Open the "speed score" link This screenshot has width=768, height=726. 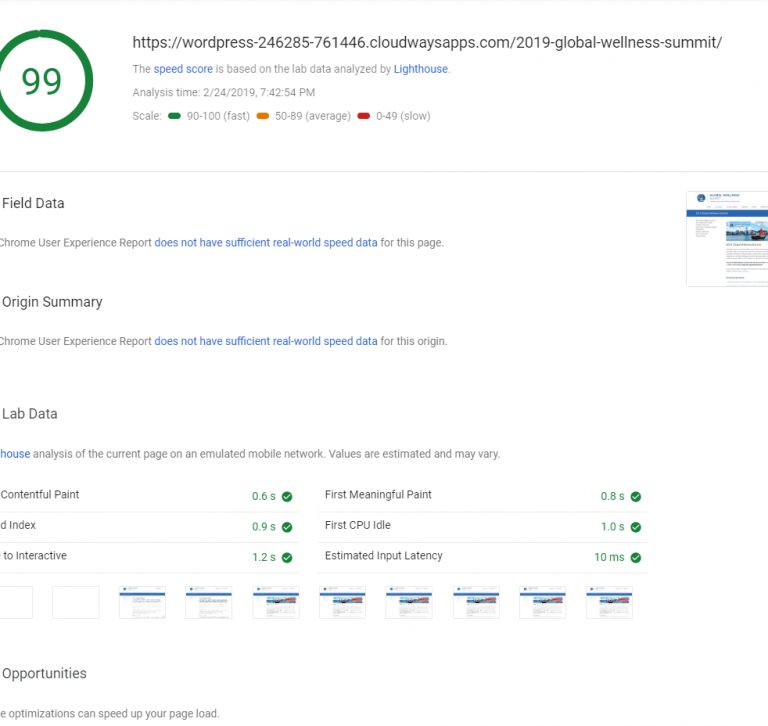(x=183, y=69)
